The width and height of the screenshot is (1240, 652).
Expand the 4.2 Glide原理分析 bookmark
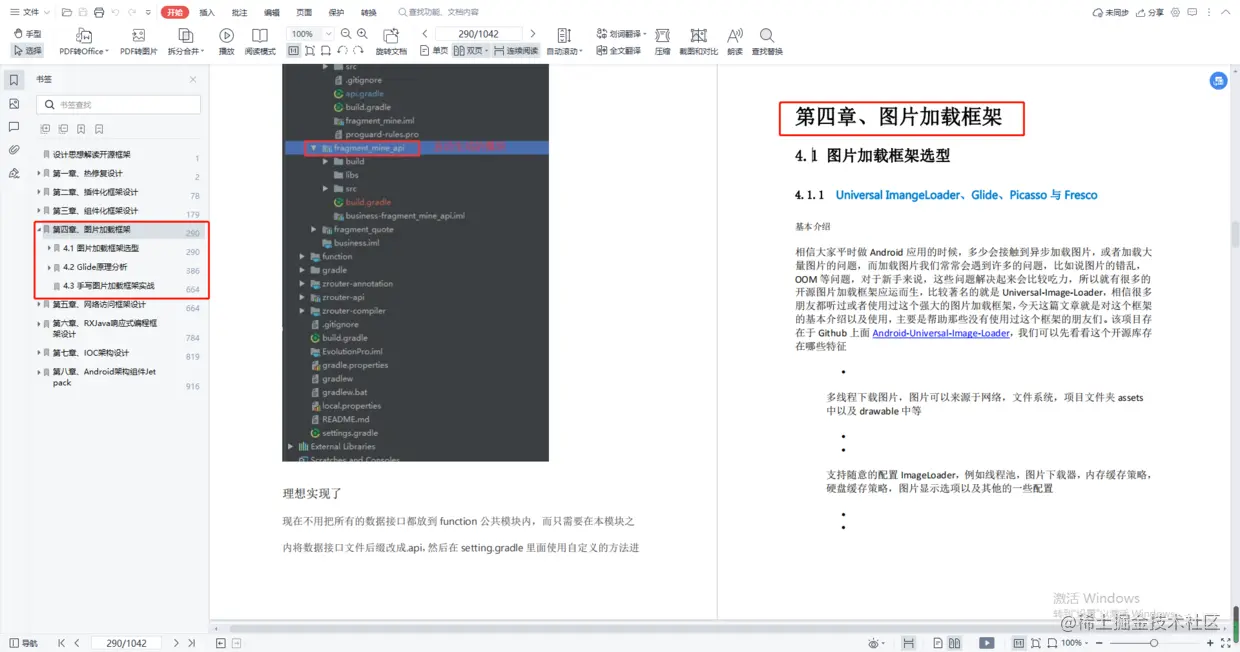click(49, 267)
